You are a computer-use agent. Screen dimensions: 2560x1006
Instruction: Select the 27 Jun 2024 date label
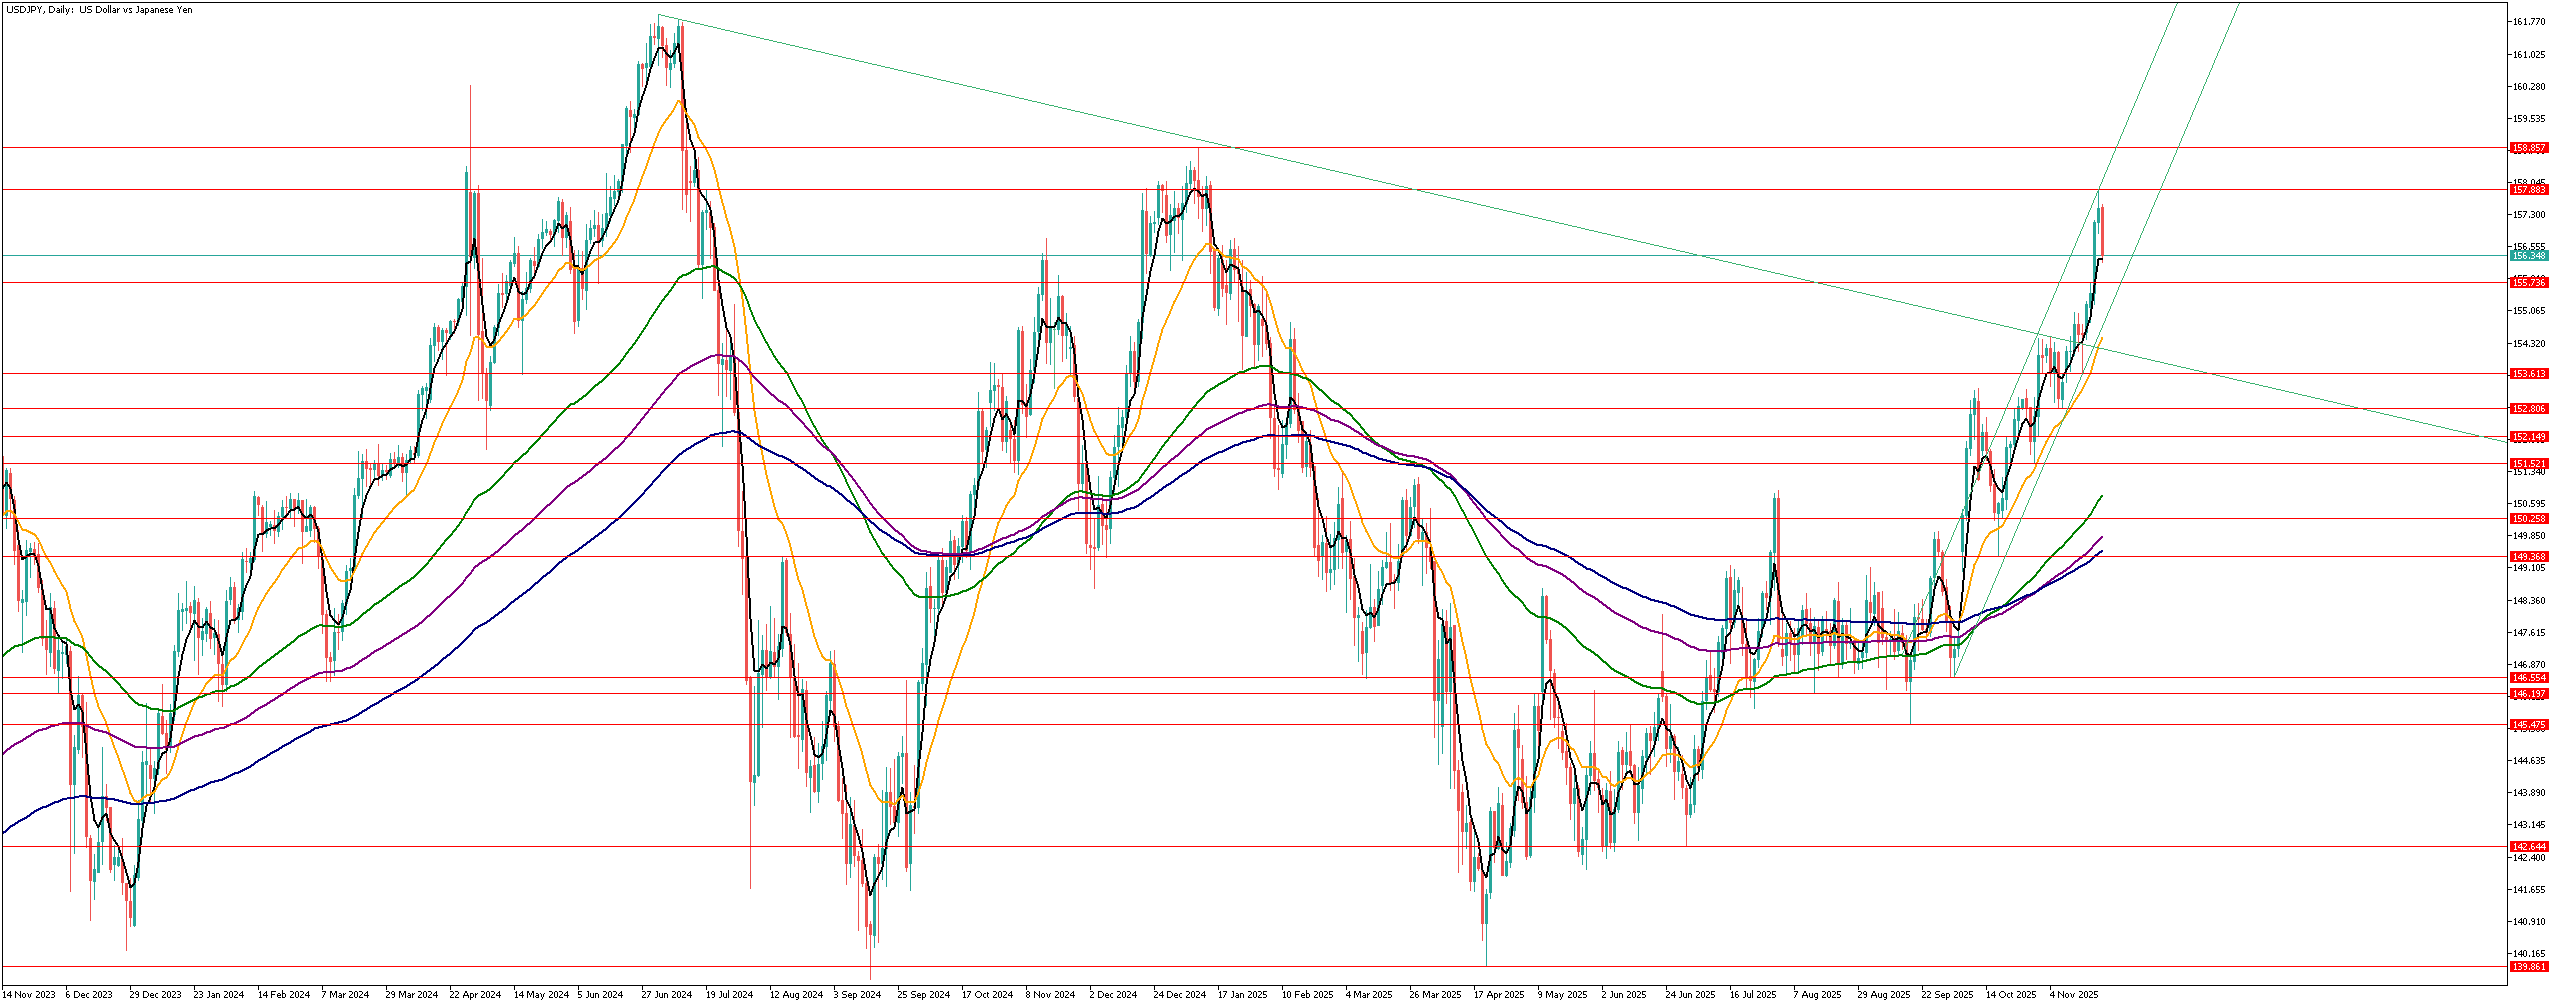tap(666, 995)
